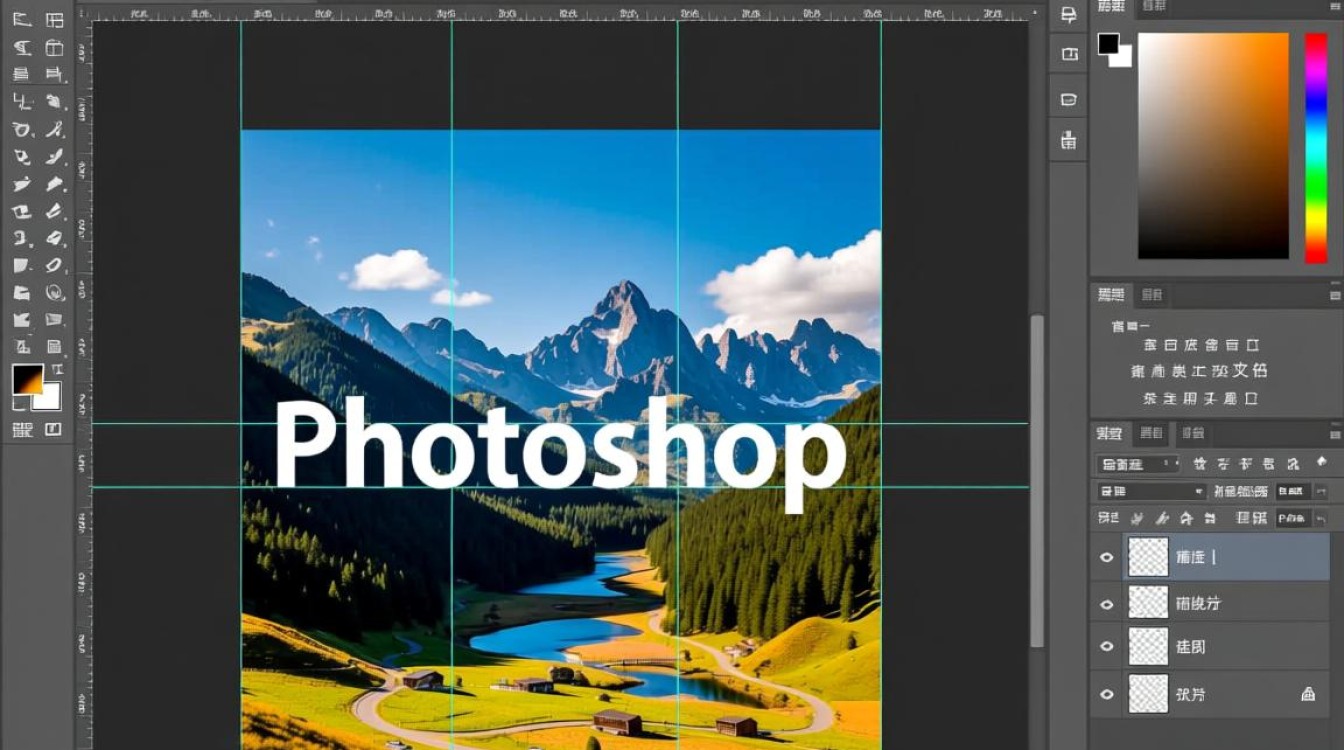
Task: Click the toolbox foreground color swatch
Action: [x=25, y=378]
